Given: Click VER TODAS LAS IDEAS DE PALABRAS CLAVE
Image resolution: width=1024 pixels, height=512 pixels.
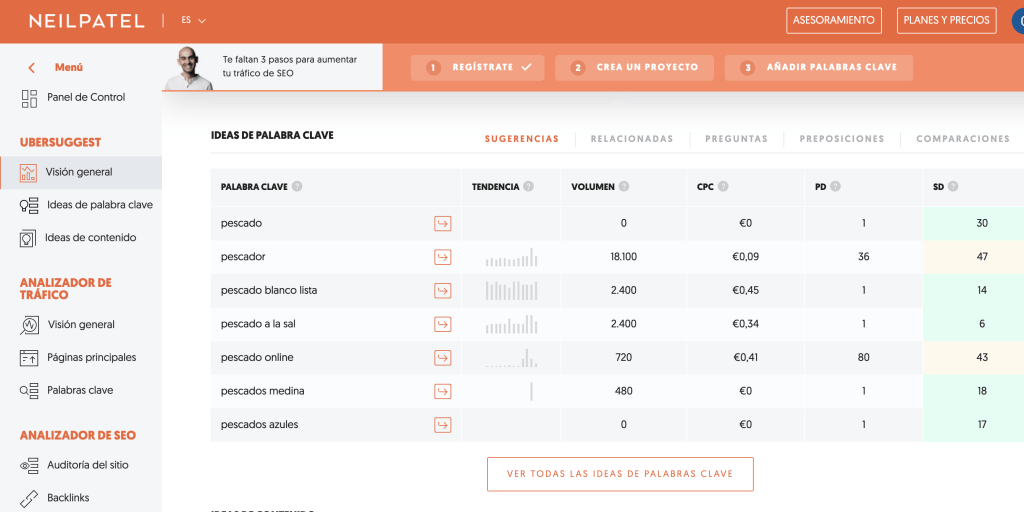Looking at the screenshot, I should tap(620, 474).
